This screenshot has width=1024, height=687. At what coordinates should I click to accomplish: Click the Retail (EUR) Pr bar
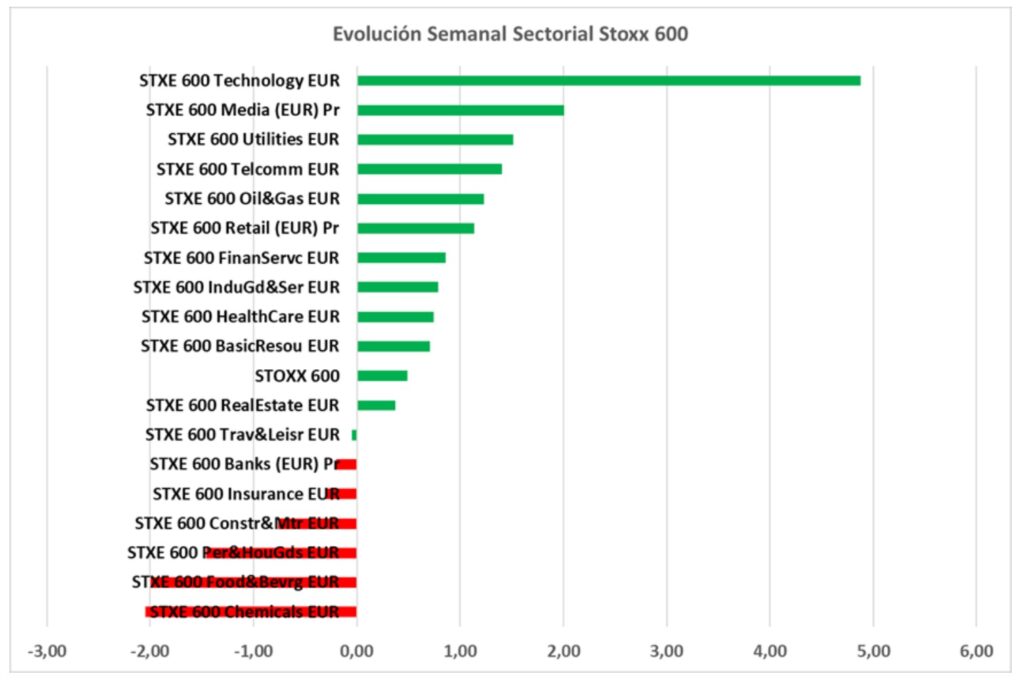pyautogui.click(x=415, y=228)
